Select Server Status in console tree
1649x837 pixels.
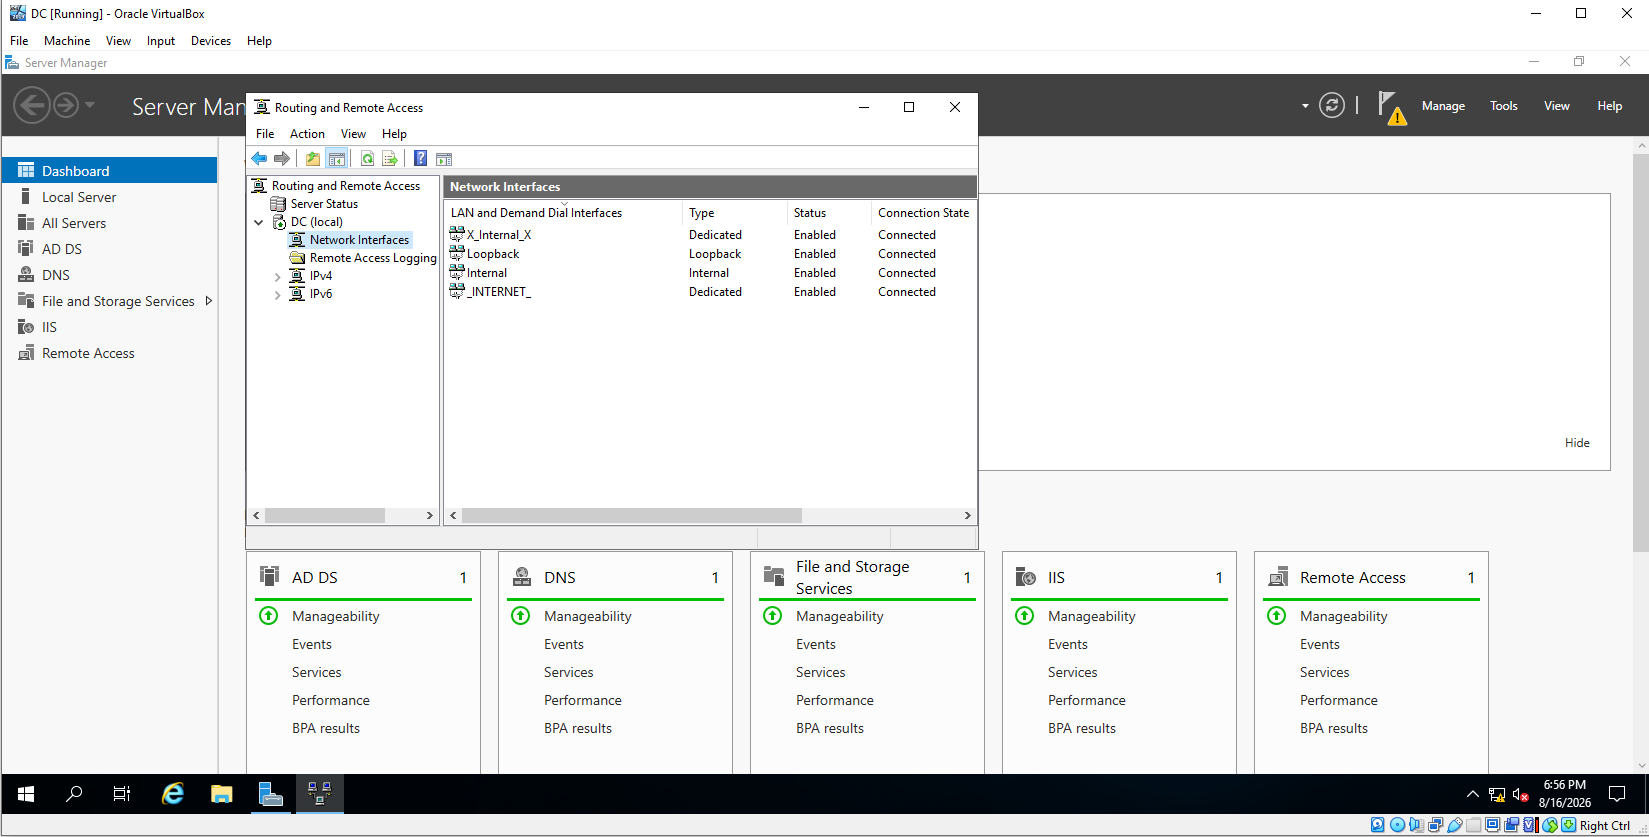pos(324,204)
